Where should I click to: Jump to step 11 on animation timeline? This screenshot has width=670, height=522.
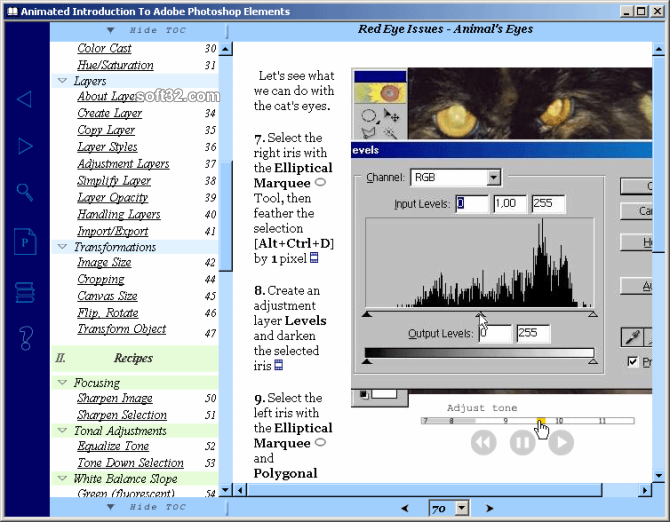[602, 421]
